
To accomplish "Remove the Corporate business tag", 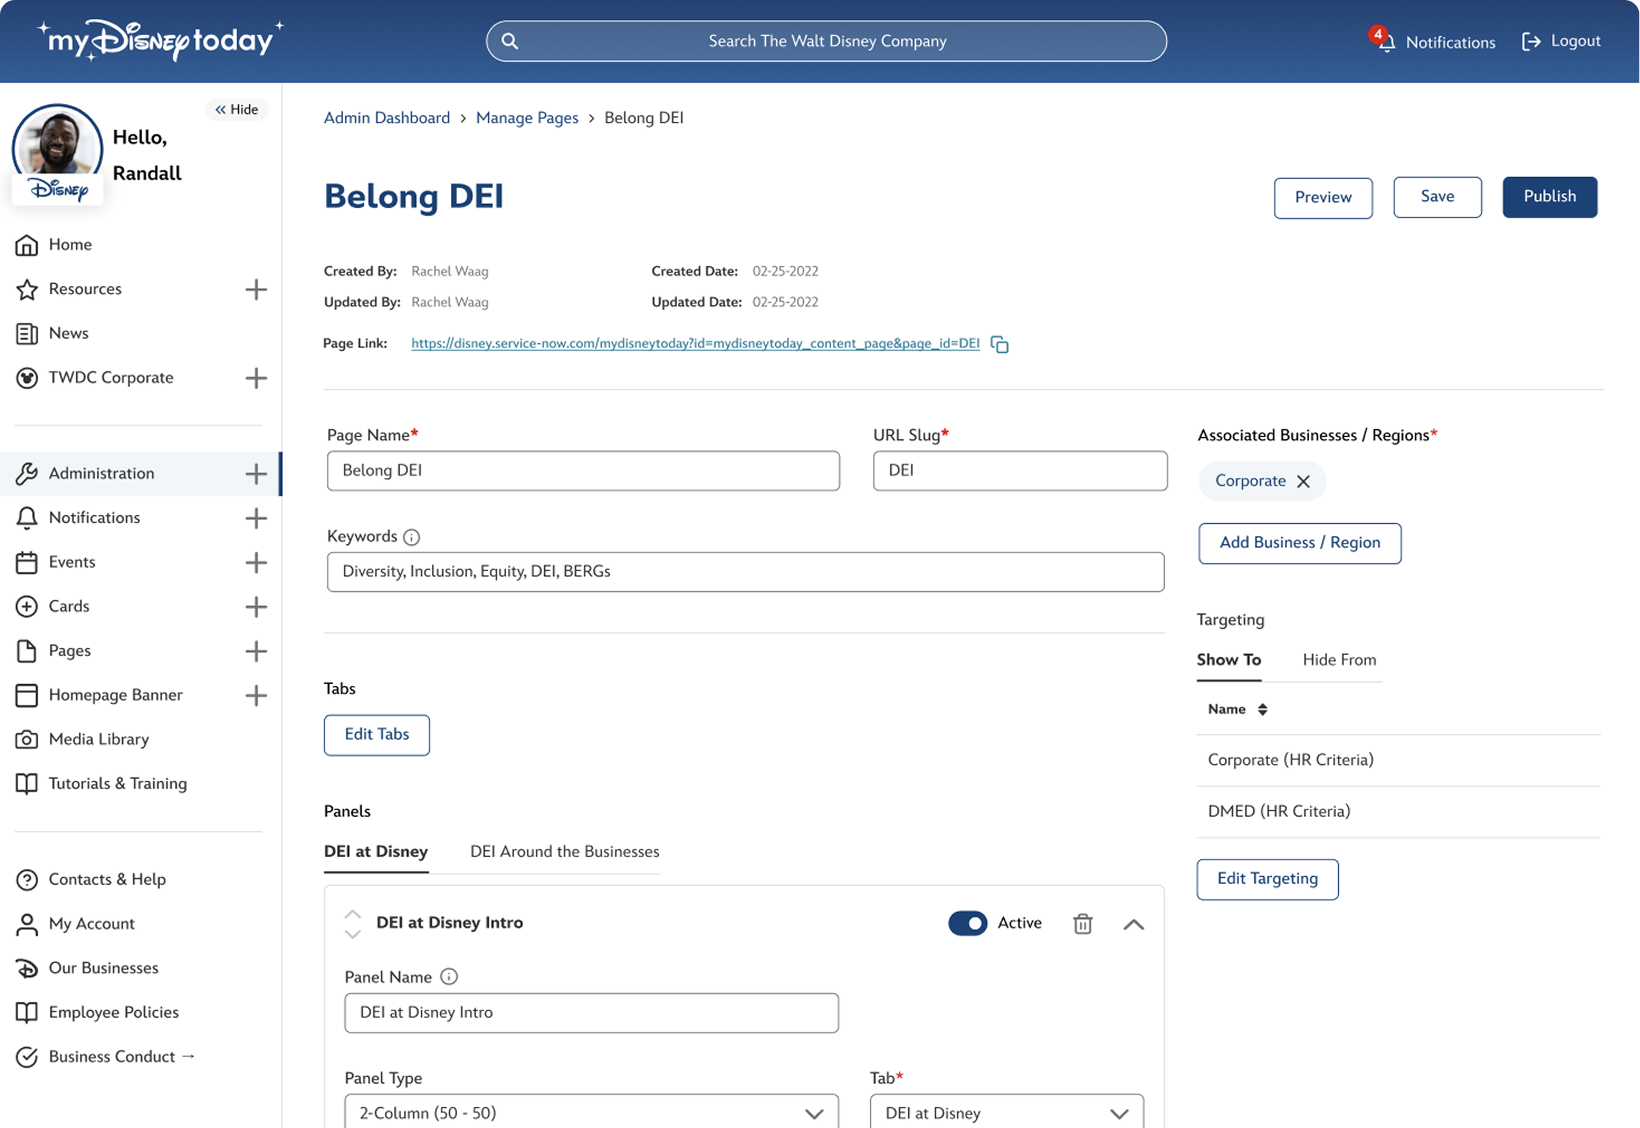I will [x=1303, y=481].
